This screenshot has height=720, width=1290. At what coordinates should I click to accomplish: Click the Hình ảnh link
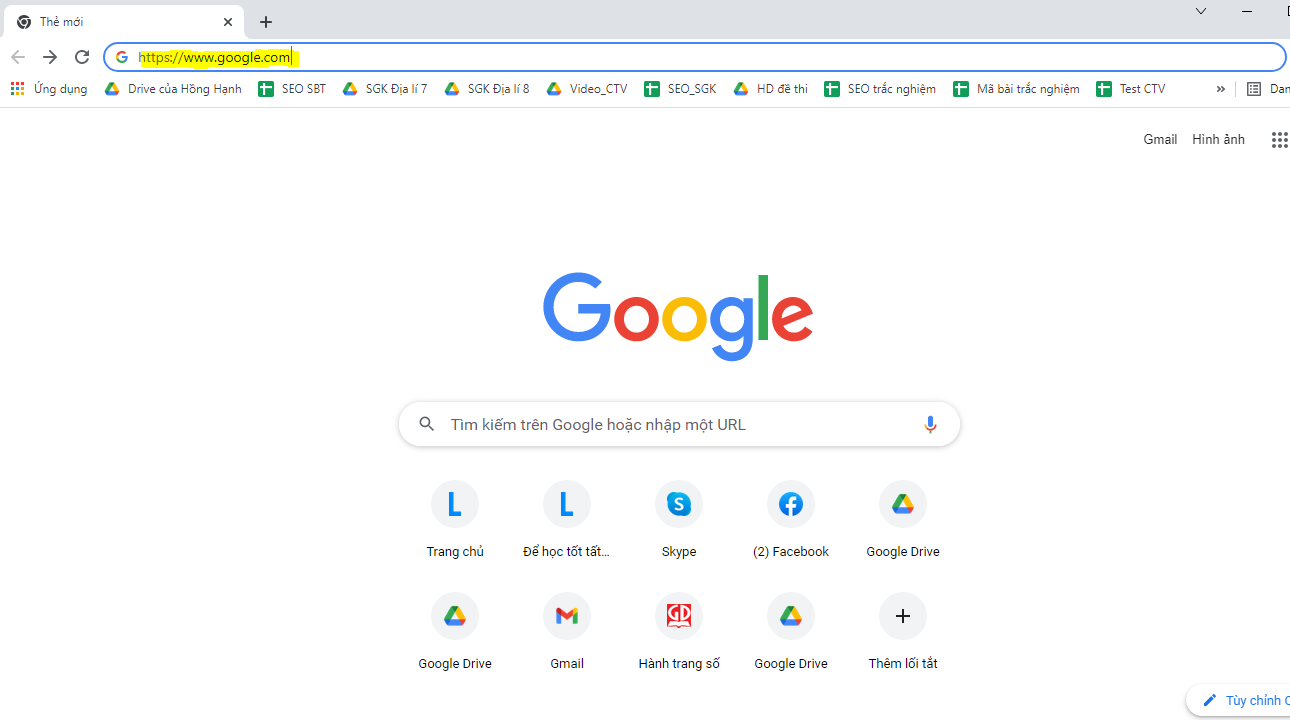[x=1218, y=140]
